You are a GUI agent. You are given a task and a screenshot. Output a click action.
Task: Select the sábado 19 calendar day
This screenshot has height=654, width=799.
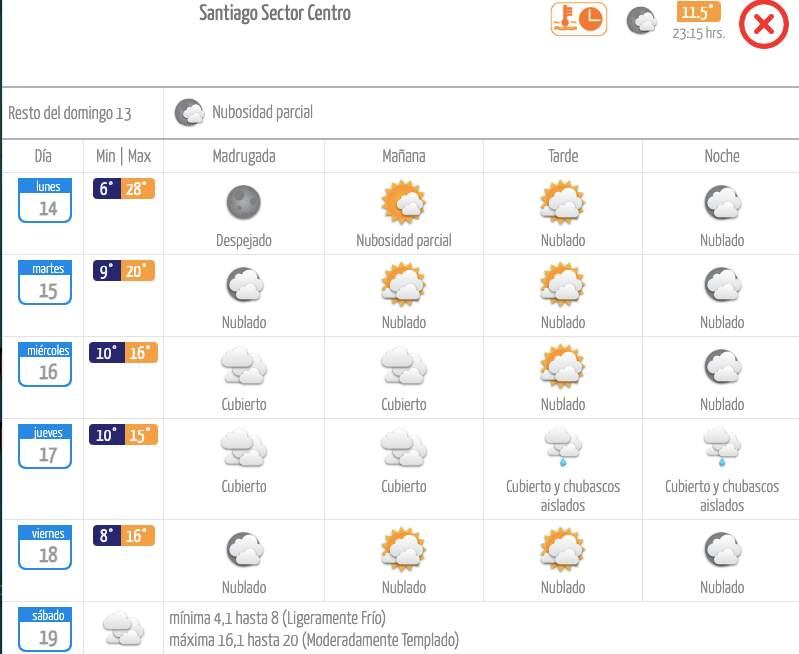[47, 630]
